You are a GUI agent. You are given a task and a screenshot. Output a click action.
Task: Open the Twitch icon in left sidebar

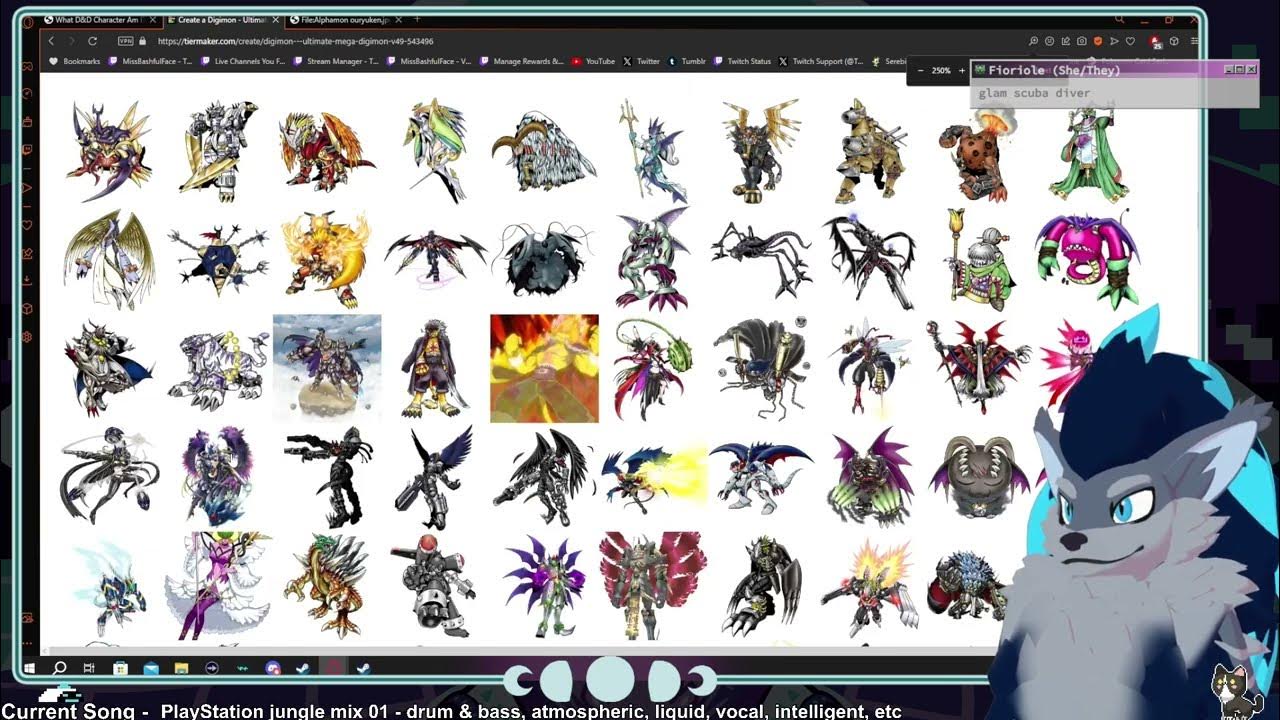coord(28,149)
